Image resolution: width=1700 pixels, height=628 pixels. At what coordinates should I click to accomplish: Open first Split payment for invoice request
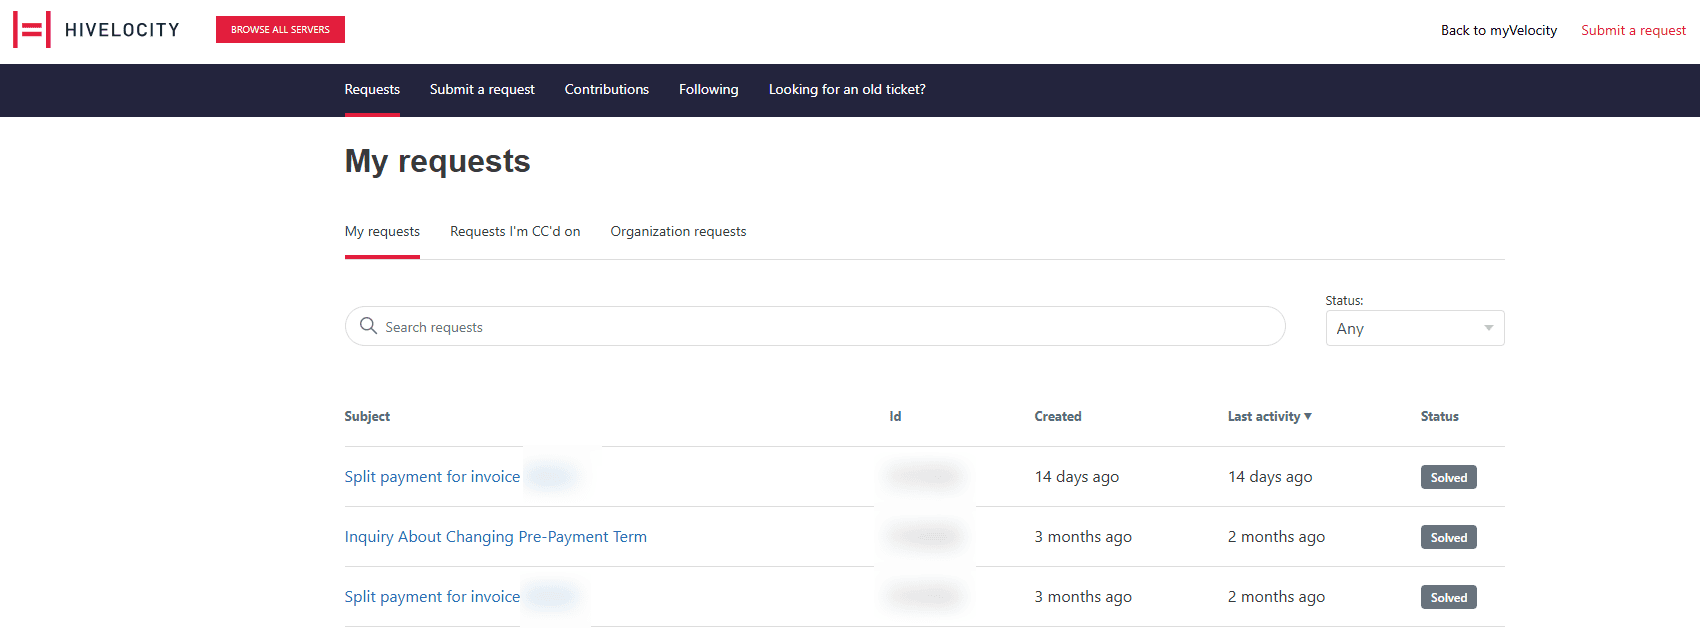432,477
